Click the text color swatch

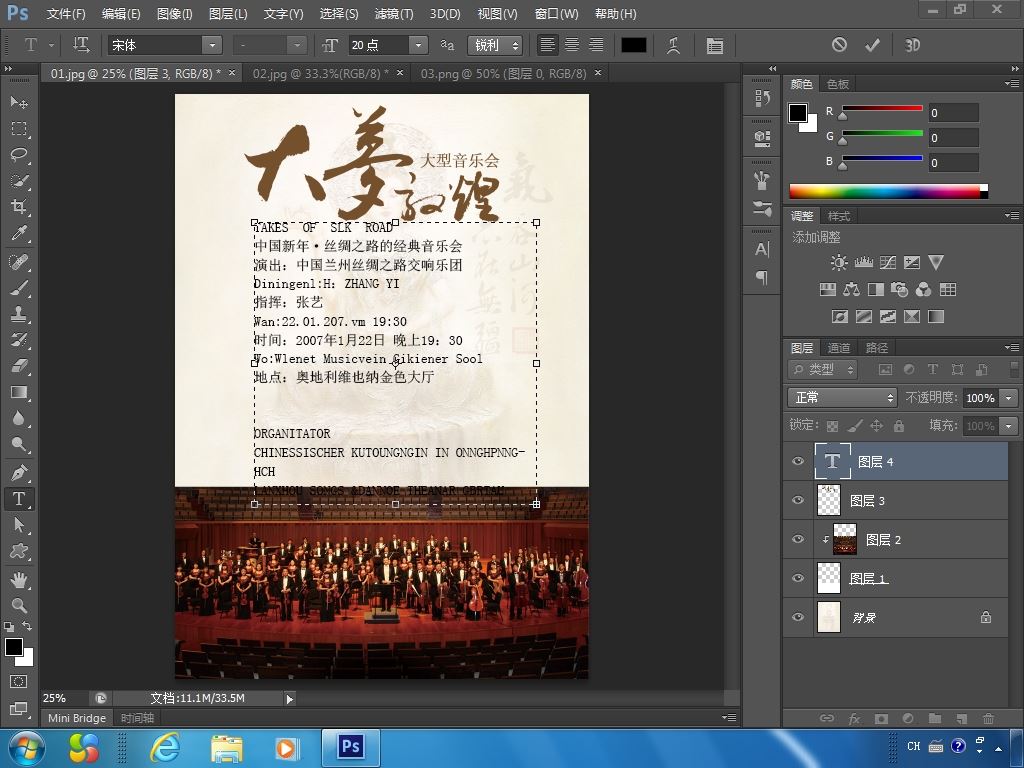633,45
